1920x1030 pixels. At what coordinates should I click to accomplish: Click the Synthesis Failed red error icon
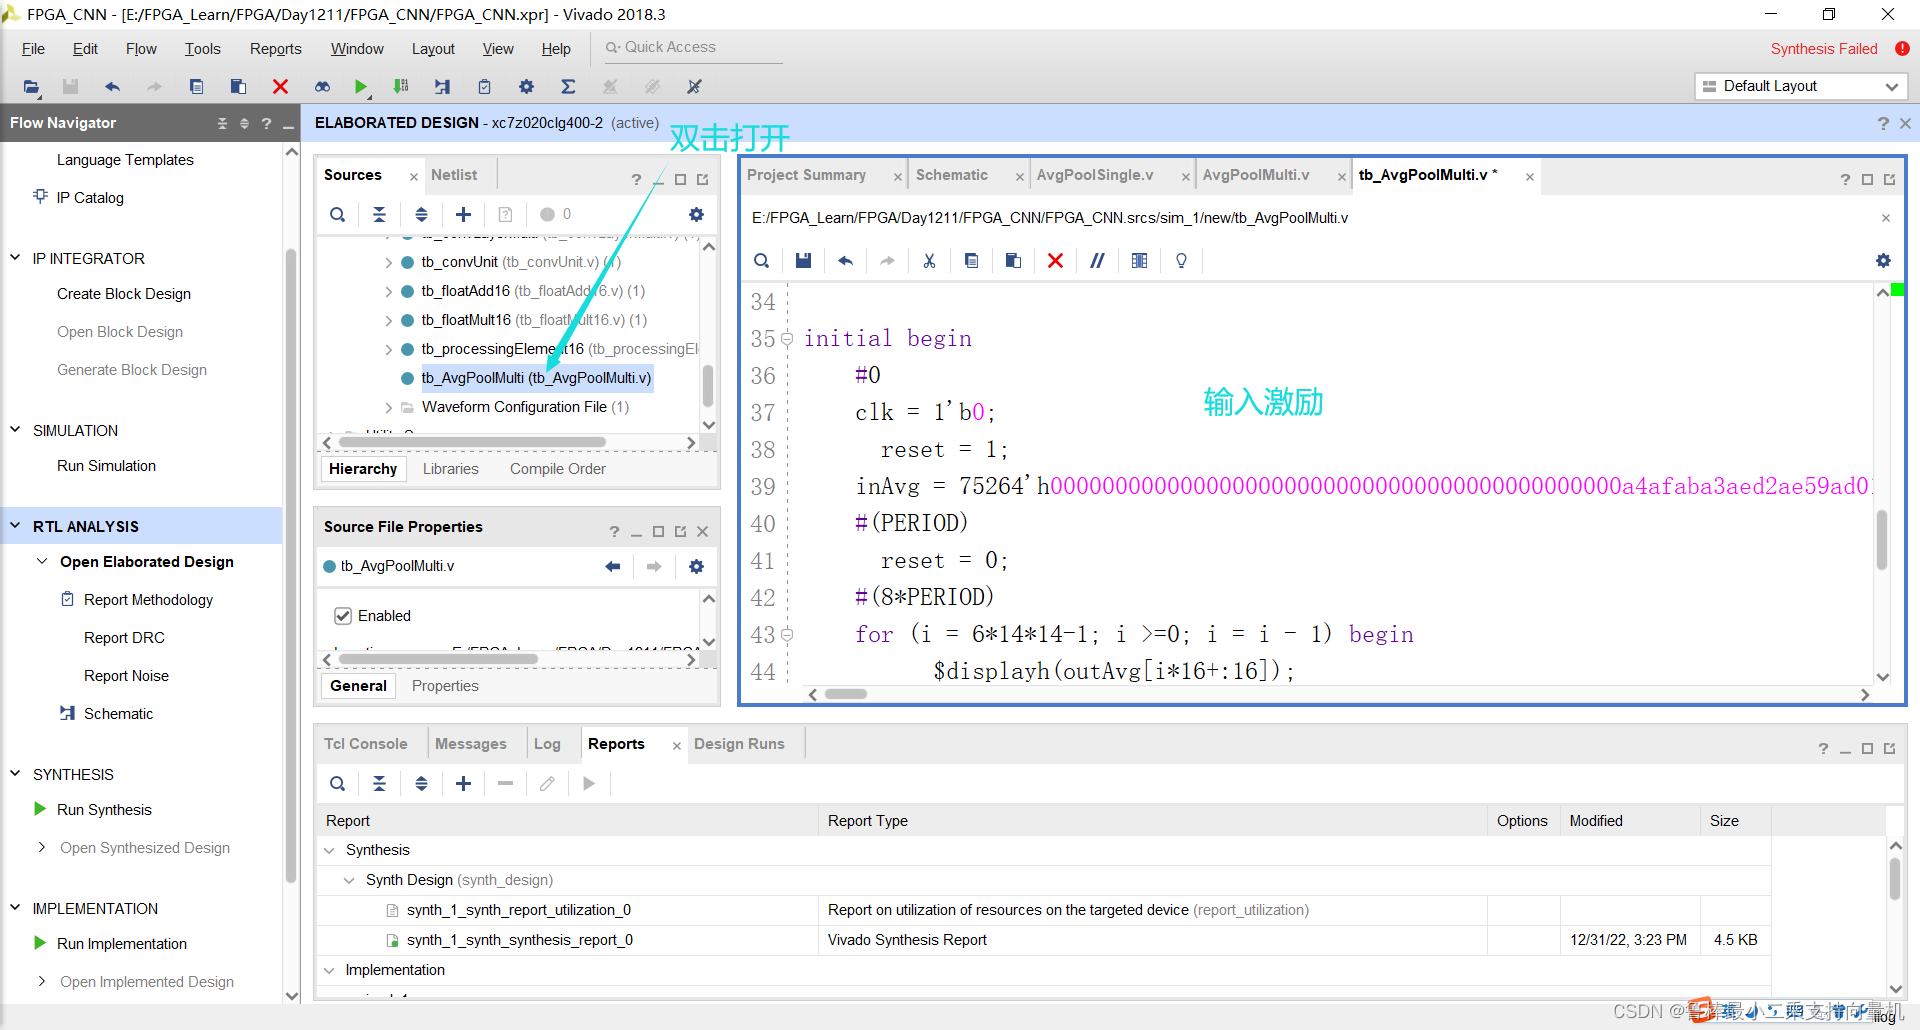(1902, 48)
